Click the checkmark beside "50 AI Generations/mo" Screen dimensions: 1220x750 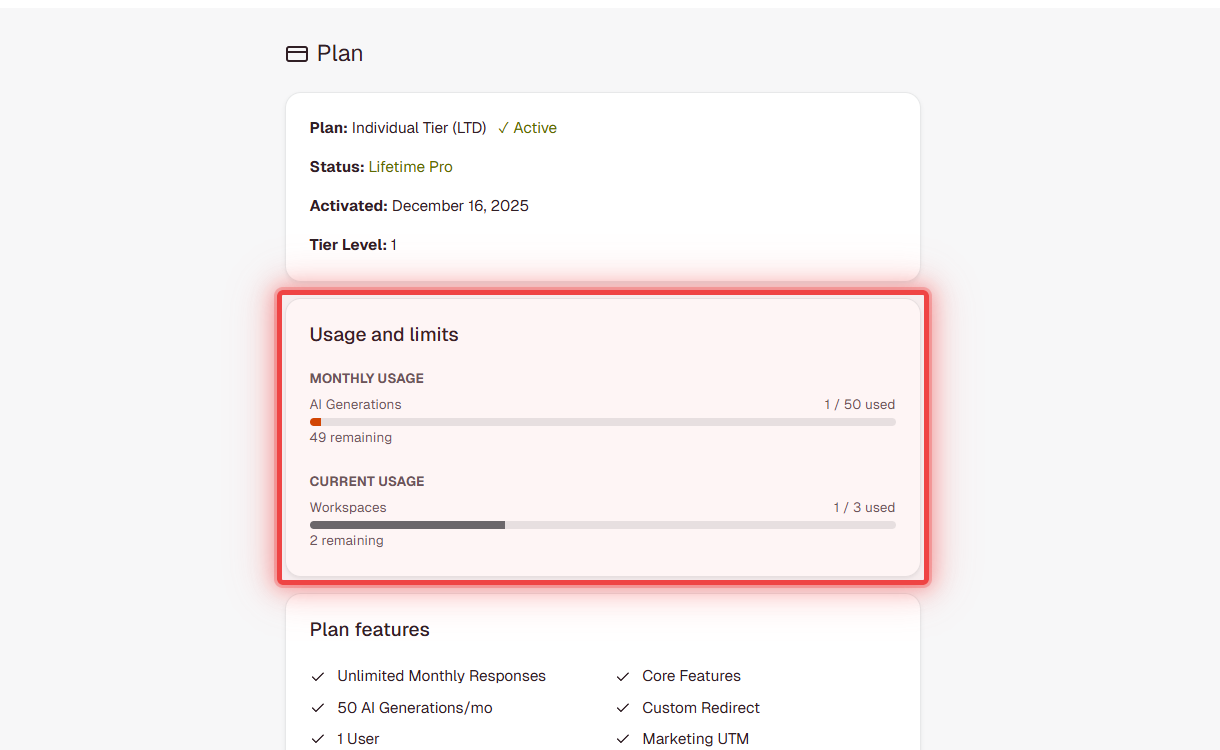(318, 707)
